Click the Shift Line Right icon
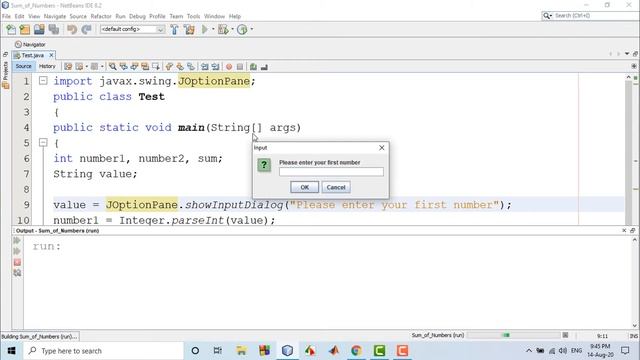This screenshot has width=640, height=360. tap(216, 67)
